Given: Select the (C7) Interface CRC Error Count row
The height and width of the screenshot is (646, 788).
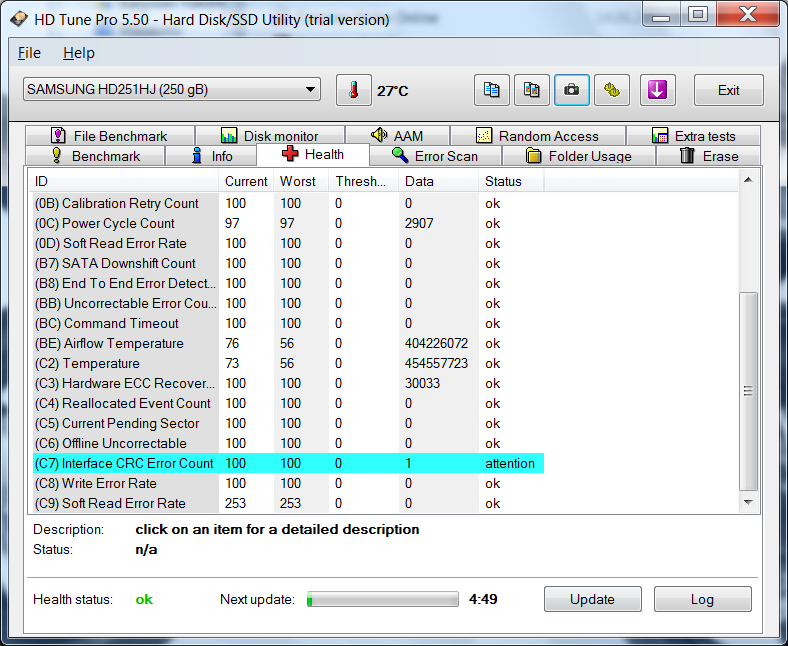Looking at the screenshot, I should 288,464.
